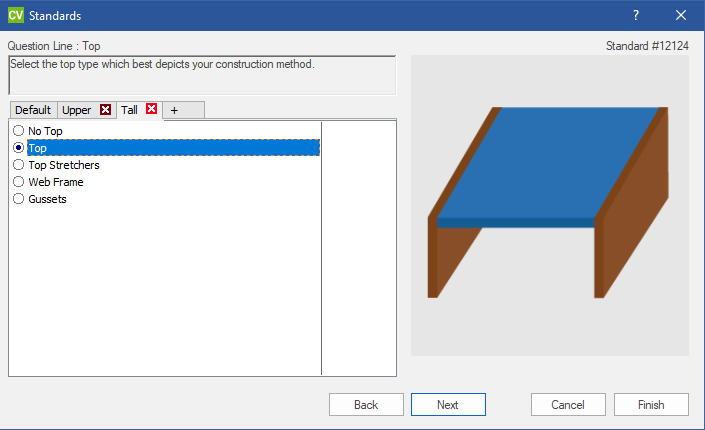Select the Gussets radio option

19,199
